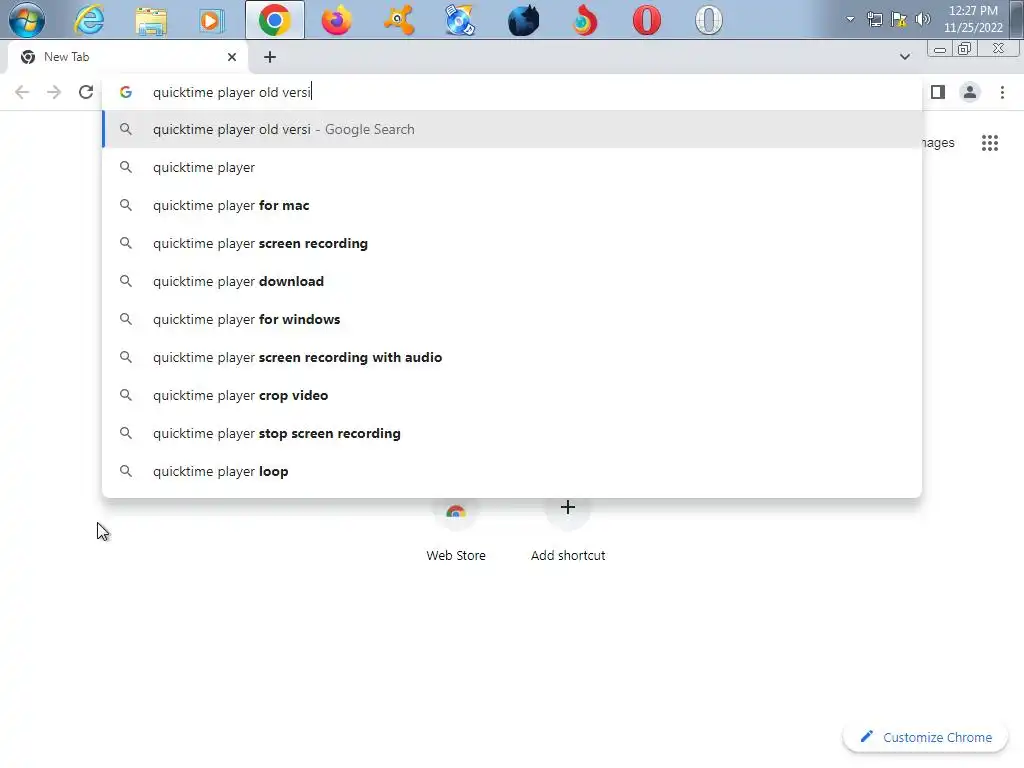Open the blue disc media taskbar icon
The width and height of the screenshot is (1024, 768).
point(460,20)
